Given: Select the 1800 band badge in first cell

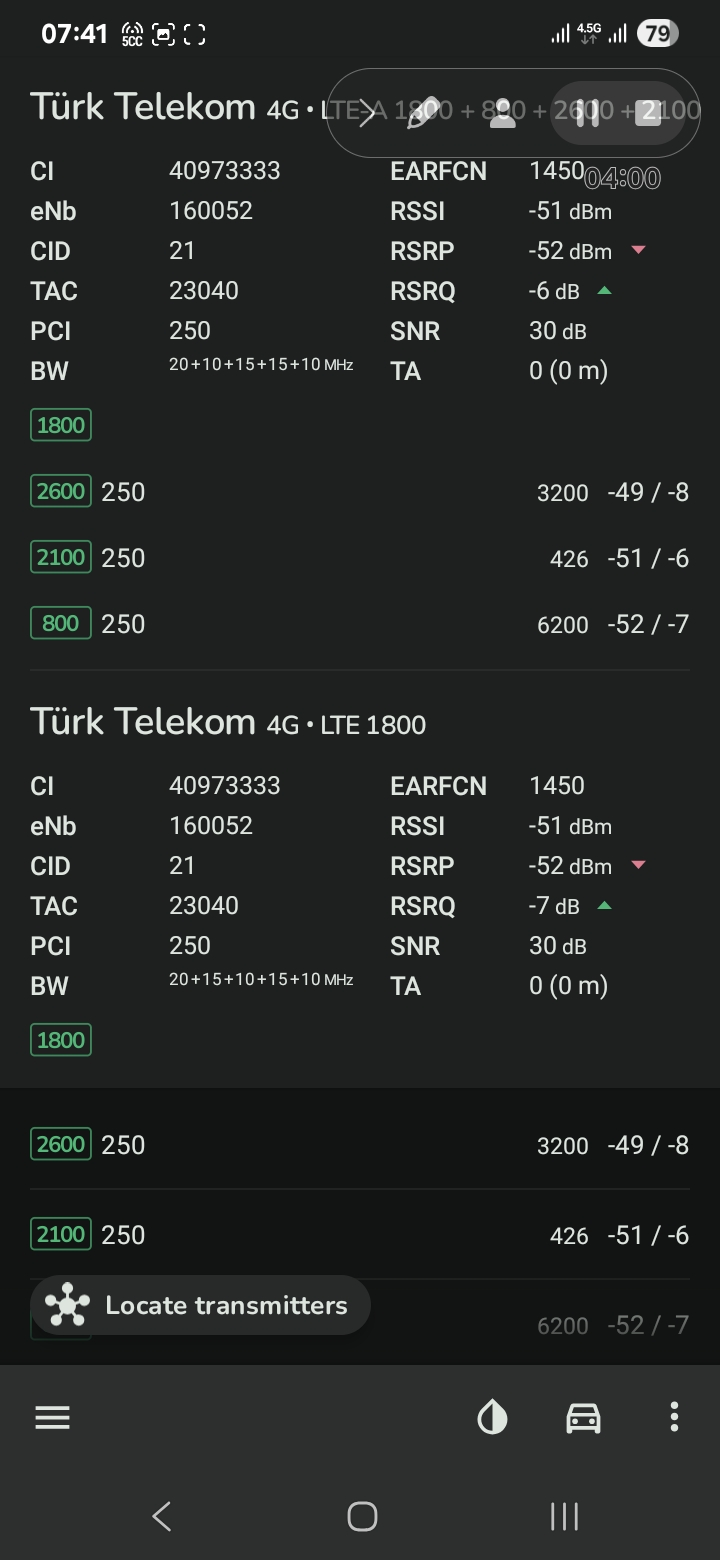Looking at the screenshot, I should (61, 425).
